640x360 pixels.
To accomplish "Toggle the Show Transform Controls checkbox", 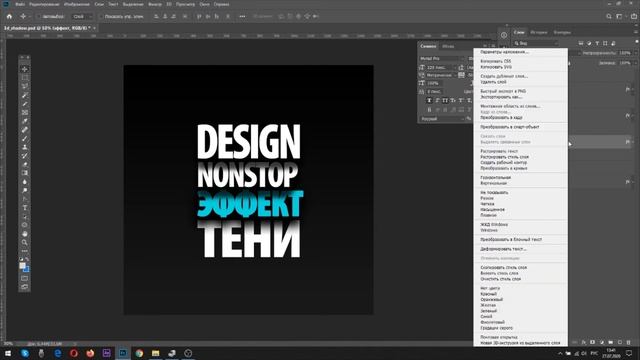I will [101, 17].
